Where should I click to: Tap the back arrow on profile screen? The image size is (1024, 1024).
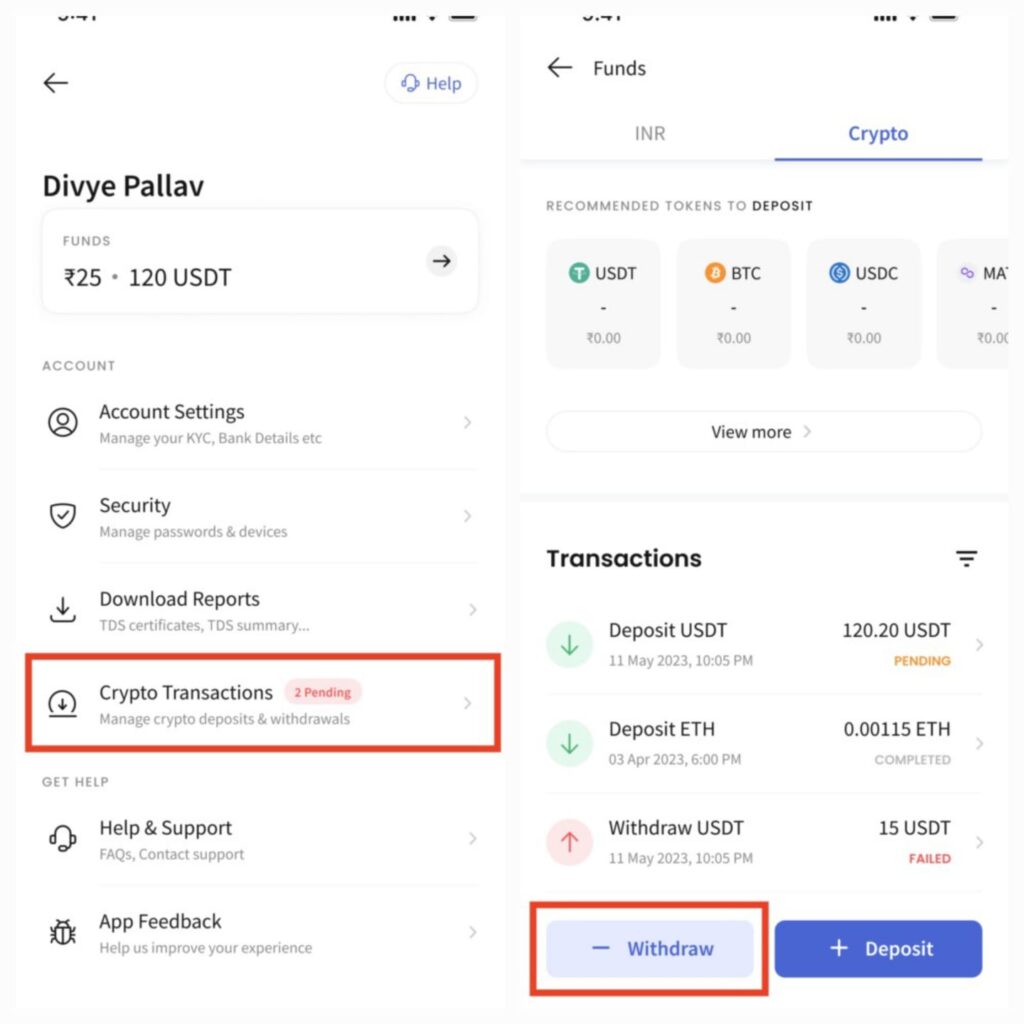coord(56,83)
